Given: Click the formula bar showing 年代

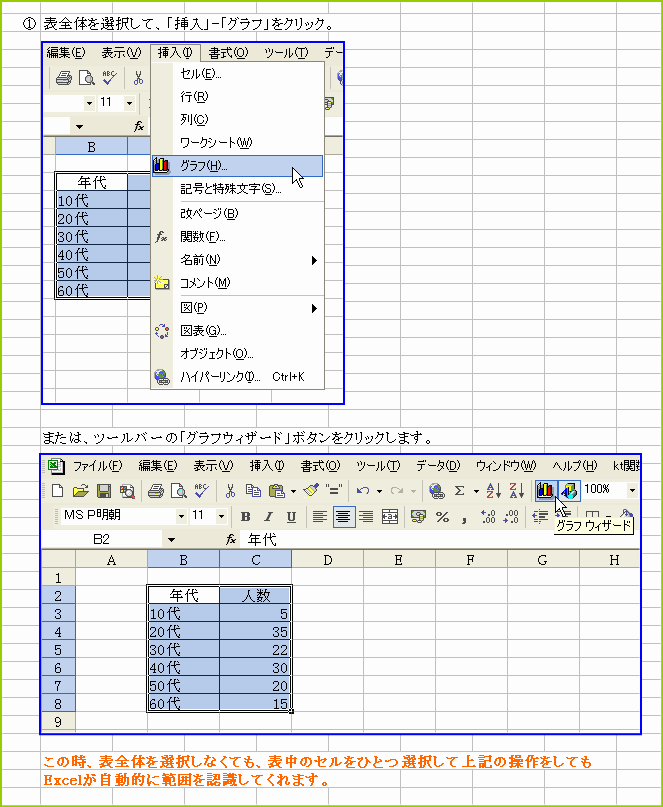Looking at the screenshot, I should pos(440,539).
